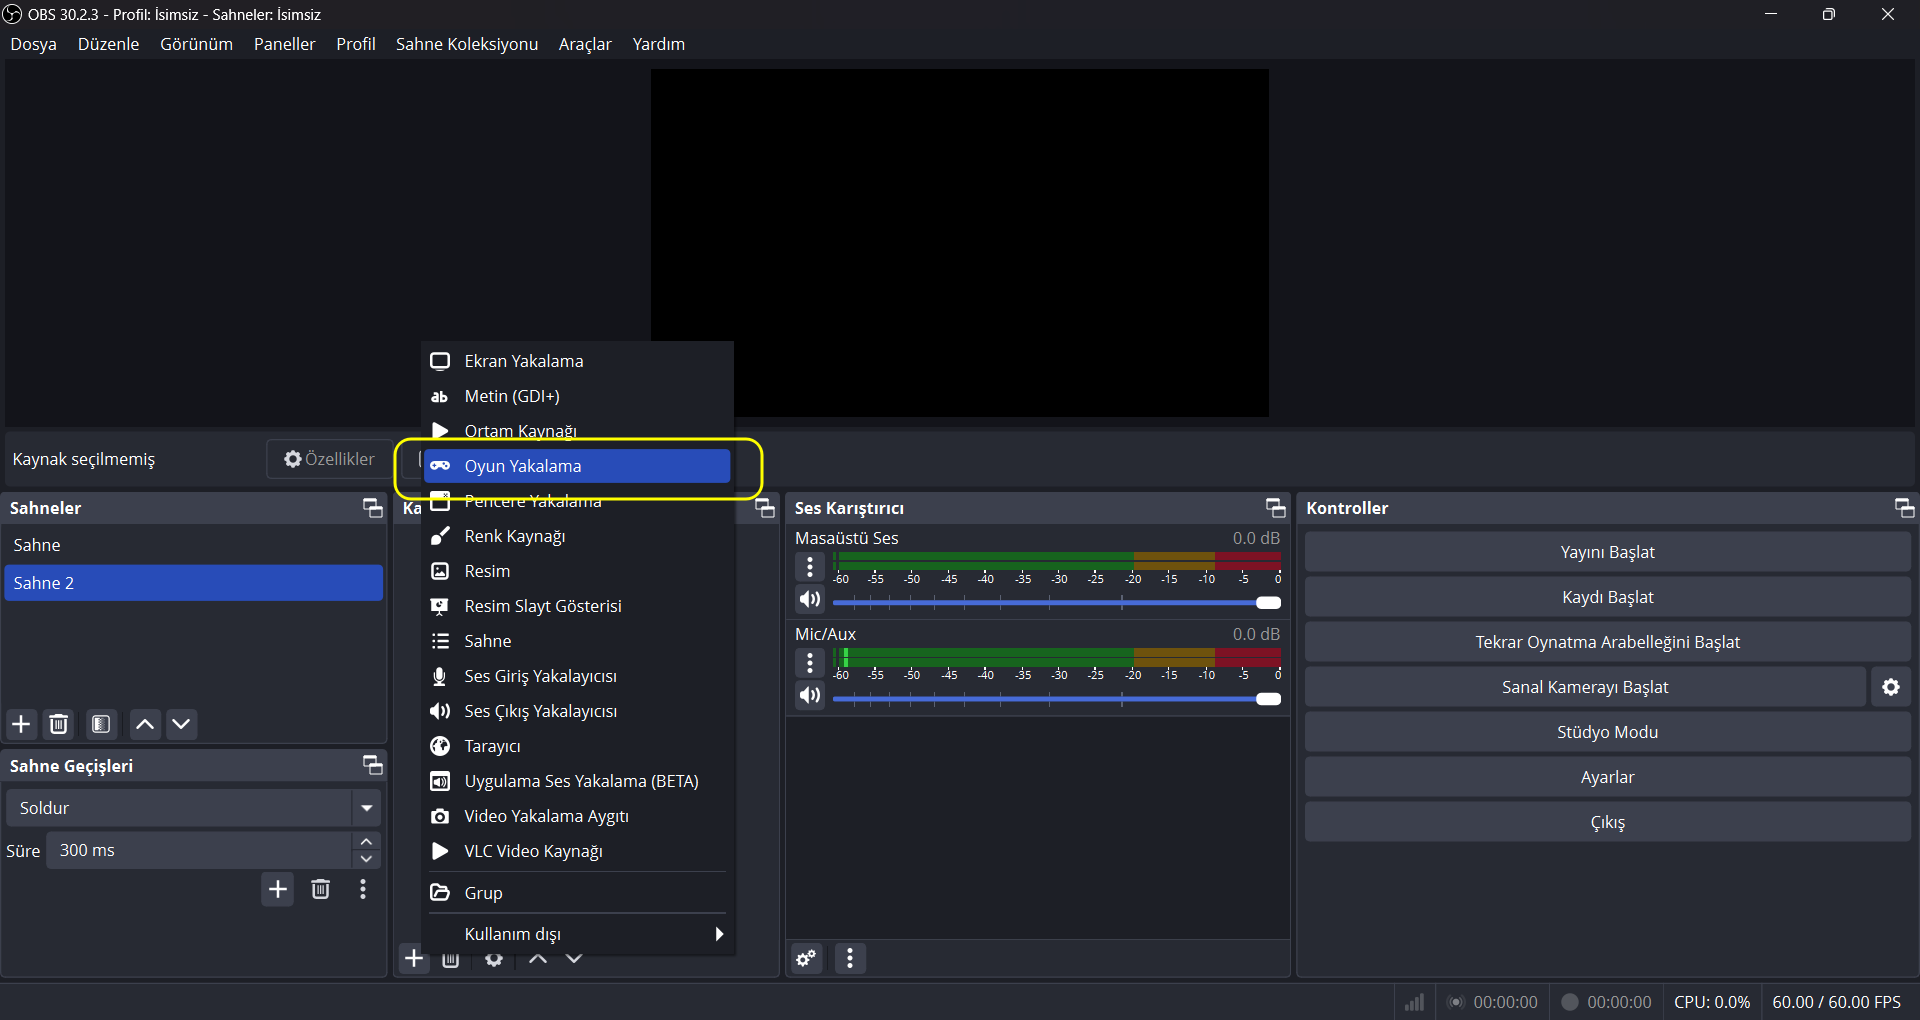Screen dimensions: 1920x1020
Task: Choose Ses Çıkış Yakalayıcısı source
Action: tap(578, 711)
